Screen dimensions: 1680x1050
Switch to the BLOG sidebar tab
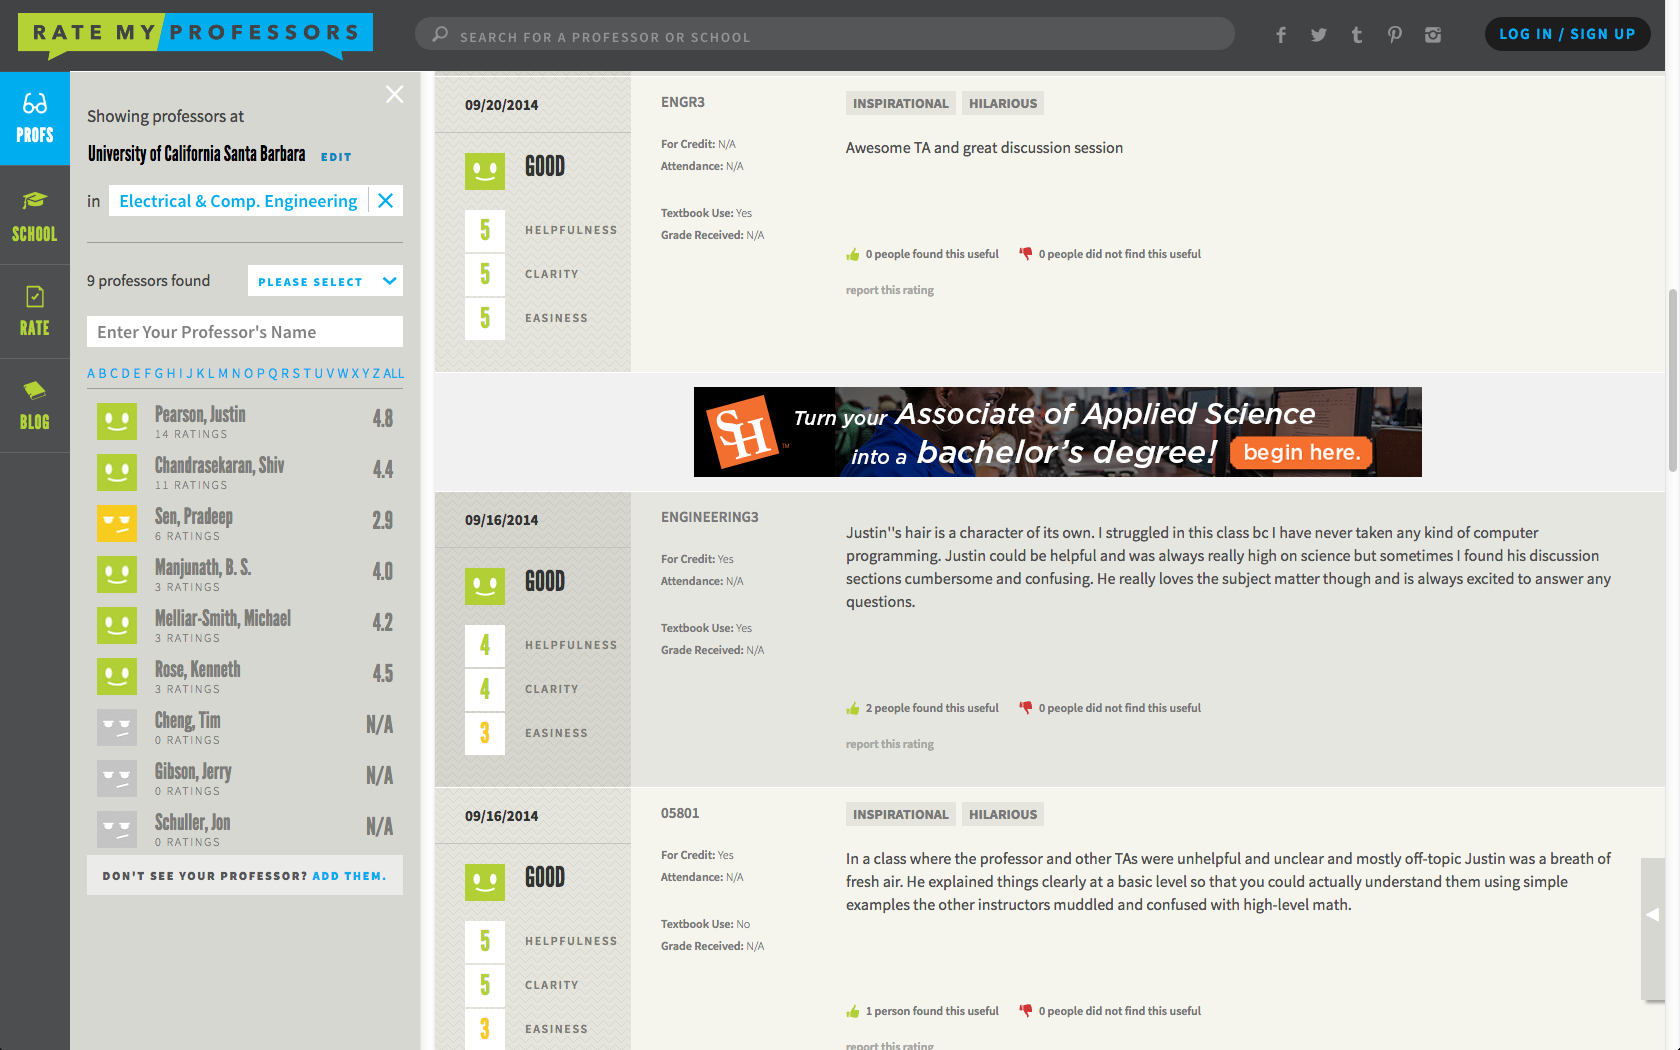(35, 406)
